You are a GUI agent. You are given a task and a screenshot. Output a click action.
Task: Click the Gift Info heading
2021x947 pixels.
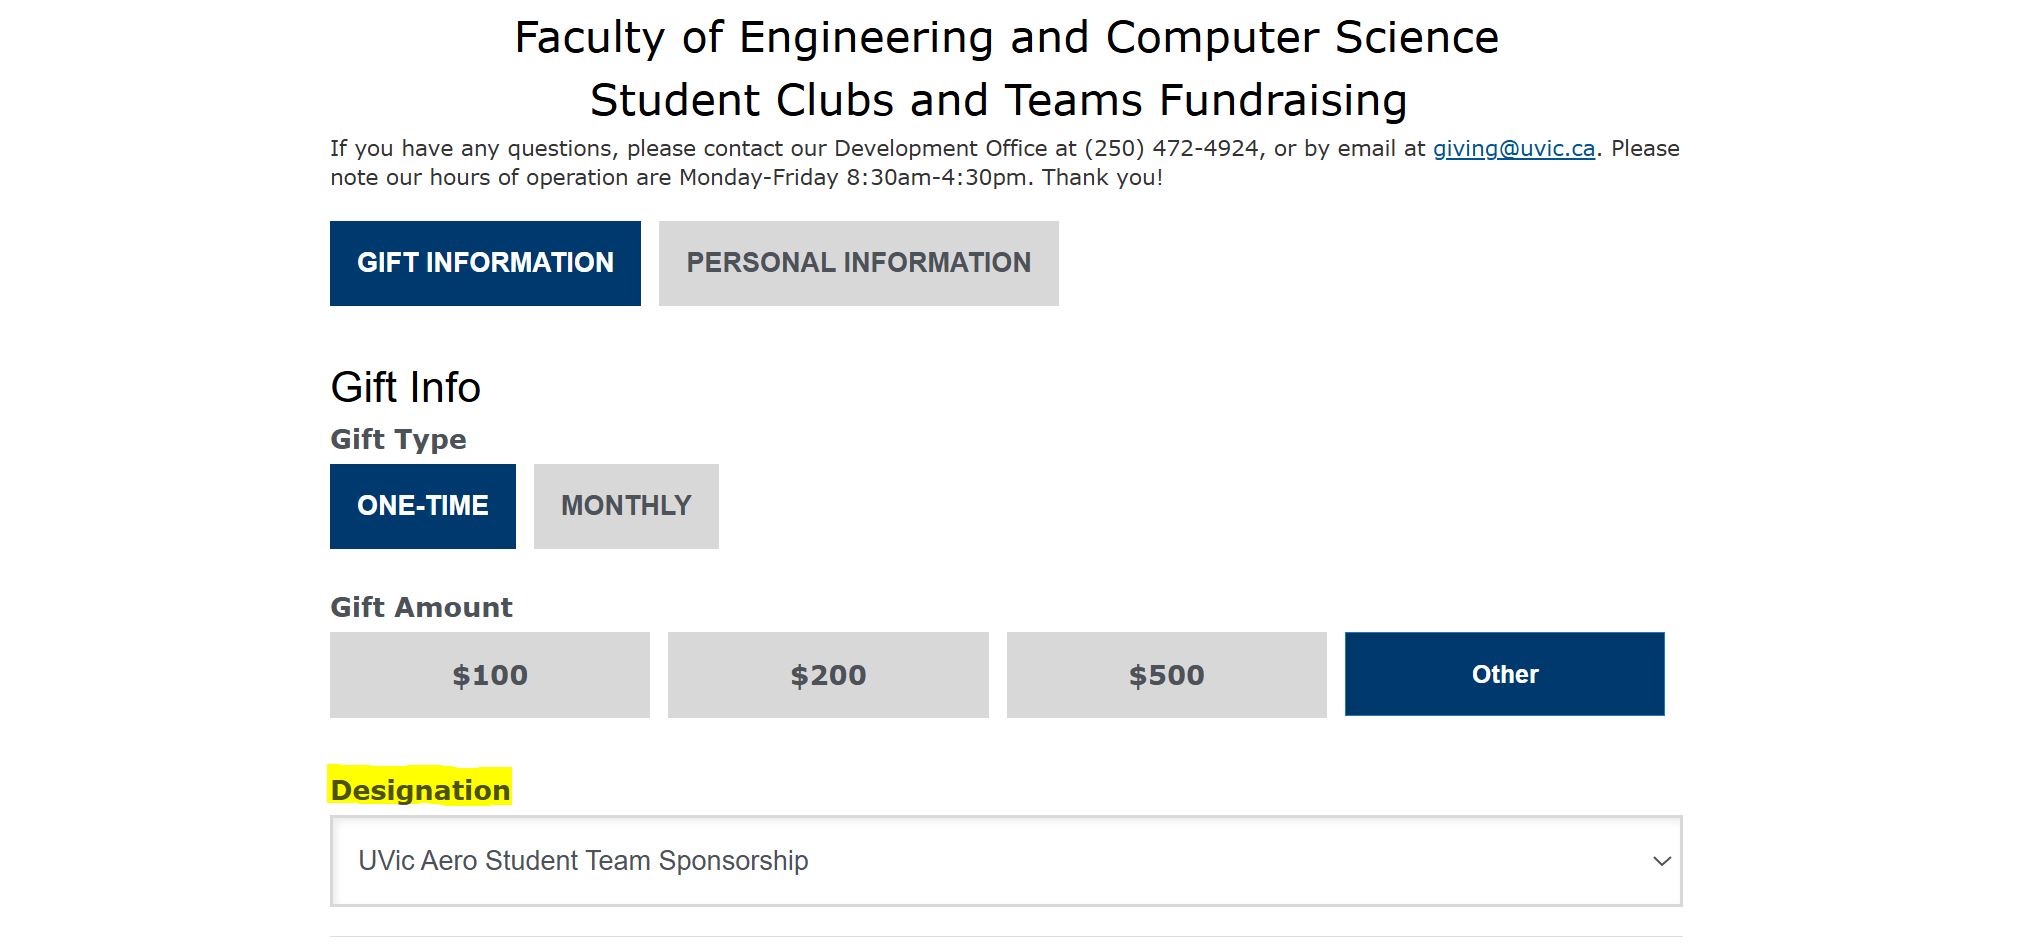click(405, 387)
